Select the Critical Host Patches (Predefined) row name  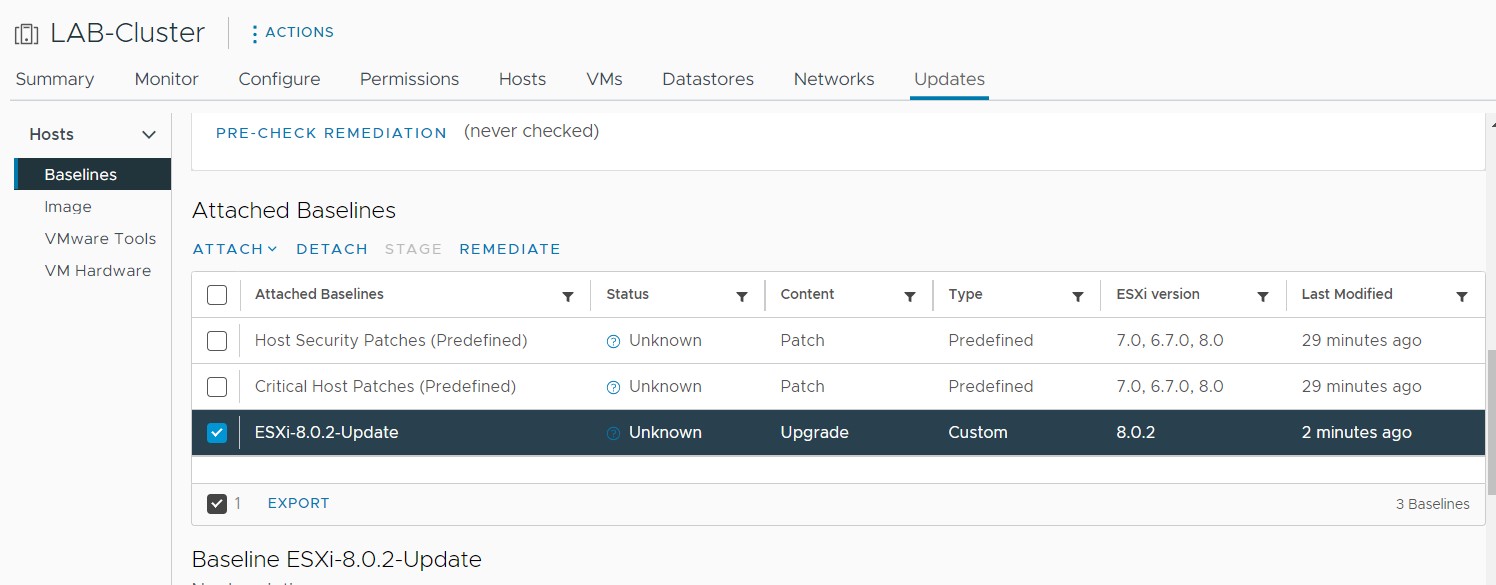(x=385, y=387)
